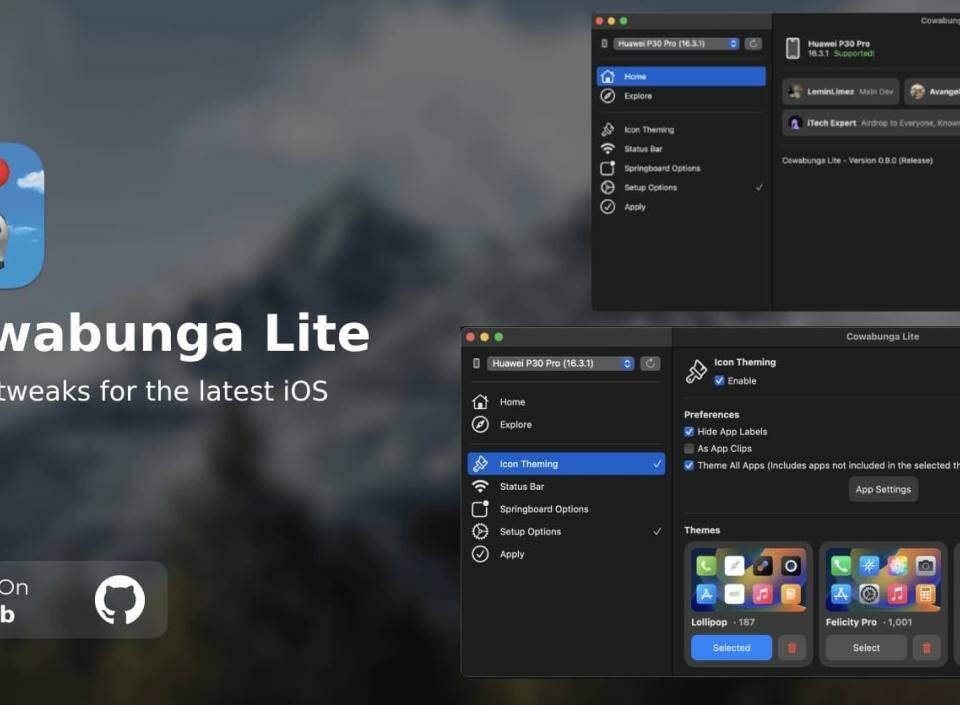The height and width of the screenshot is (705, 960).
Task: Click the Status Bar wifi icon, back window
Action: click(607, 149)
